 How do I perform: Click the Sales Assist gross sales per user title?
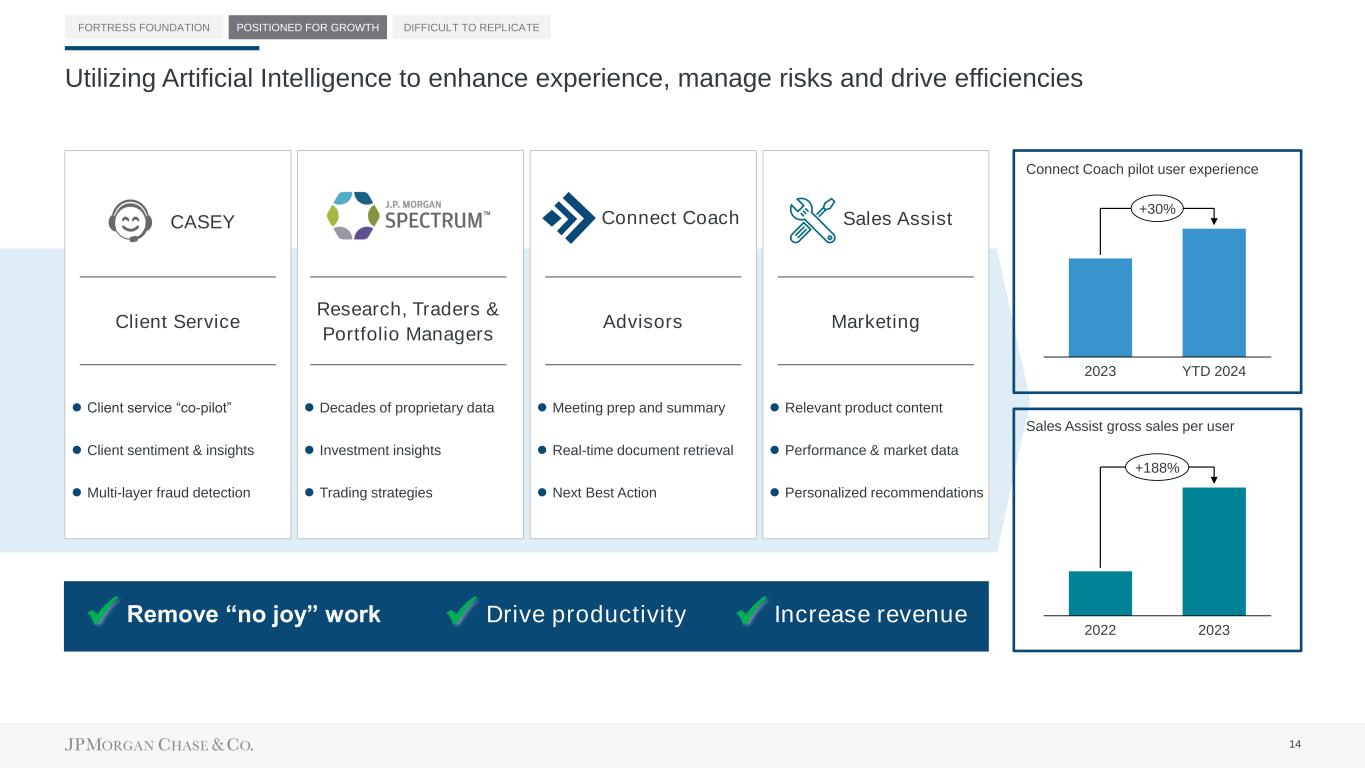click(x=1130, y=426)
